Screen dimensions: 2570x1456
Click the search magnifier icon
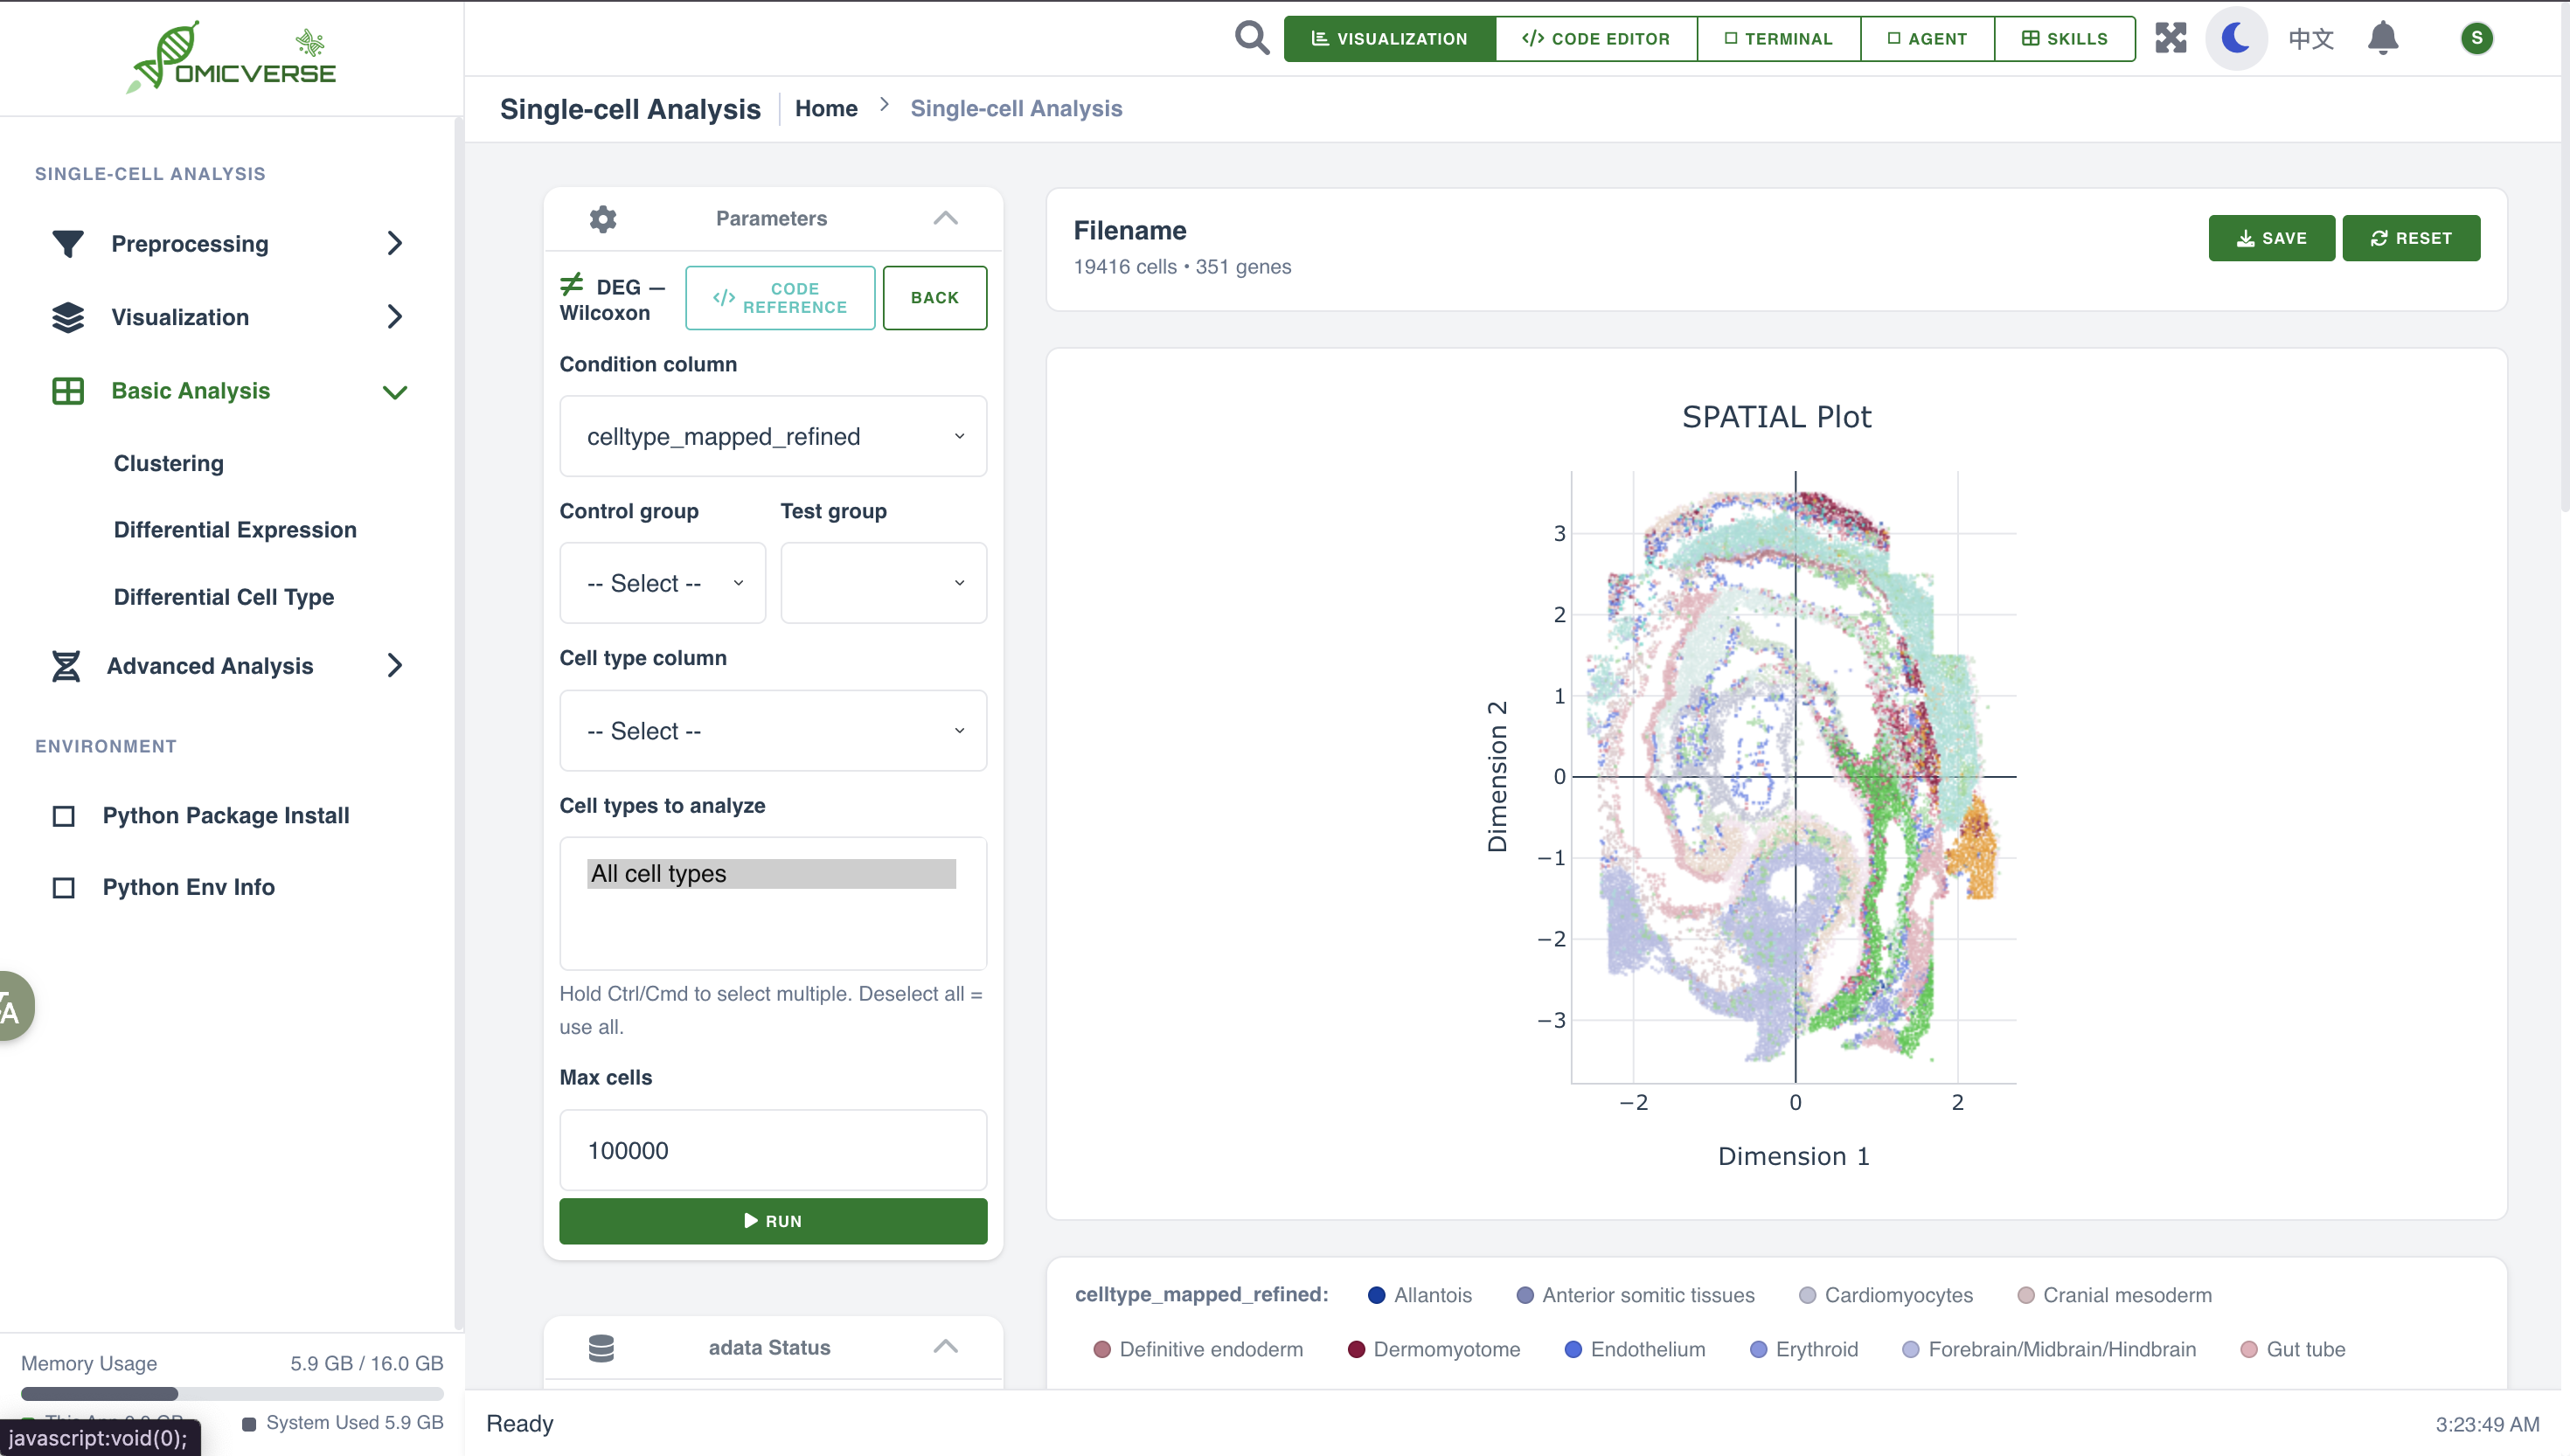pyautogui.click(x=1251, y=38)
